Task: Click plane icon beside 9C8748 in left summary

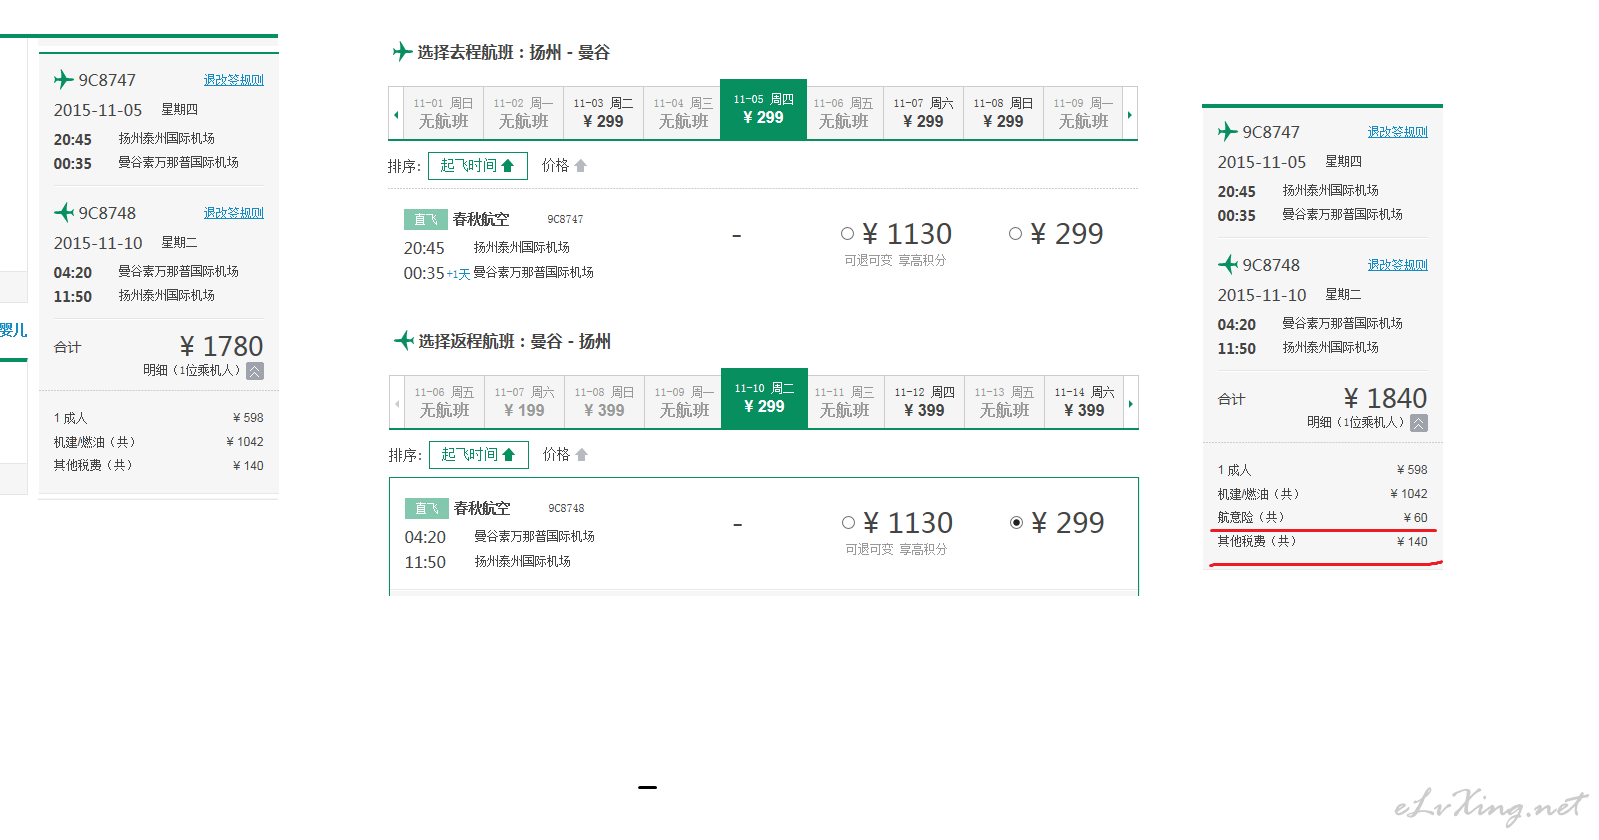Action: 64,212
